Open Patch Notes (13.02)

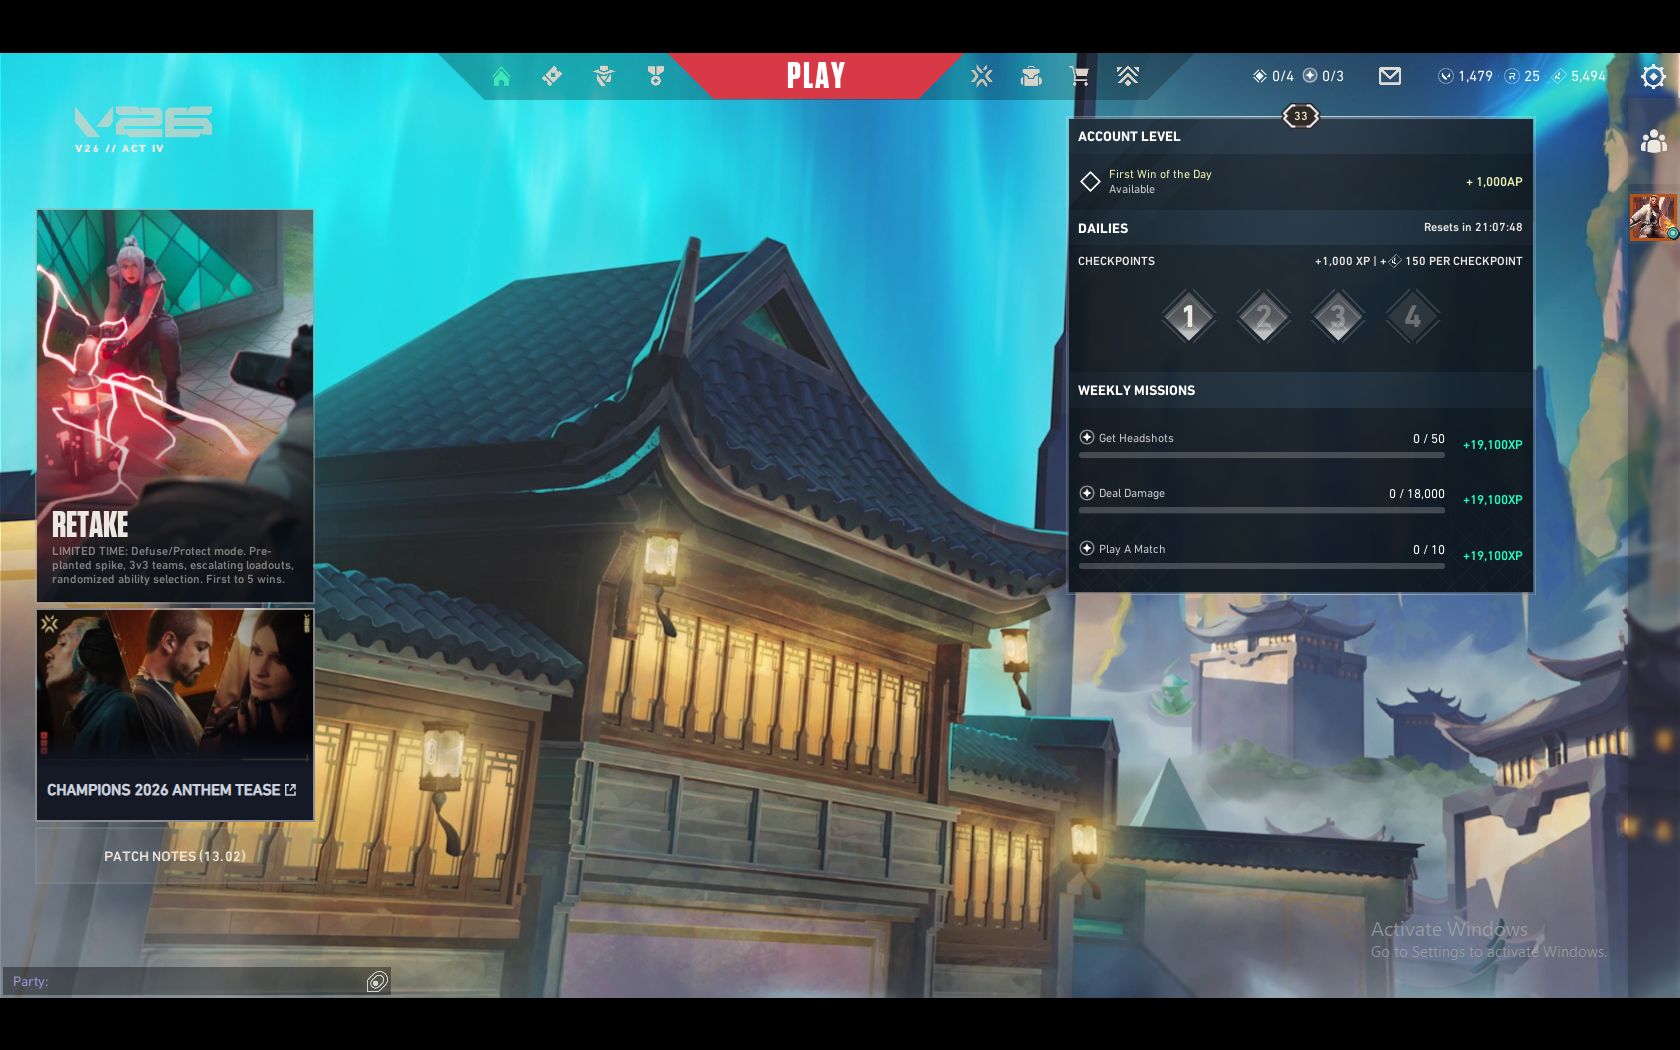click(x=175, y=856)
